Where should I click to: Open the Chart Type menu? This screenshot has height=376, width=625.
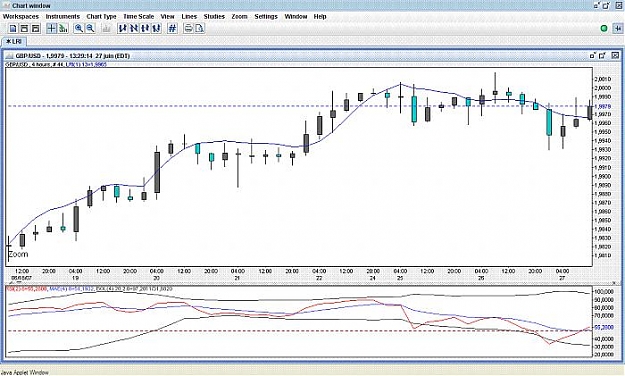point(101,16)
